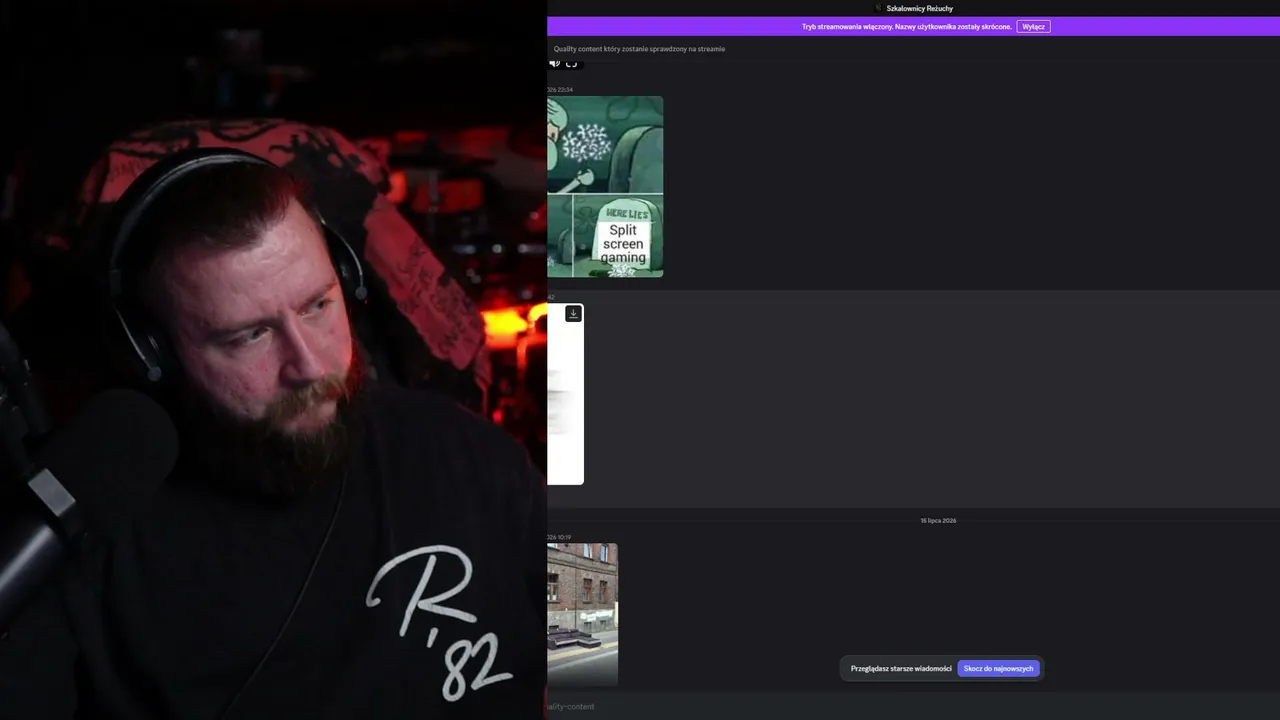The width and height of the screenshot is (1280, 720).
Task: Click the Wyłącz button in the purple banner
Action: coord(1033,27)
